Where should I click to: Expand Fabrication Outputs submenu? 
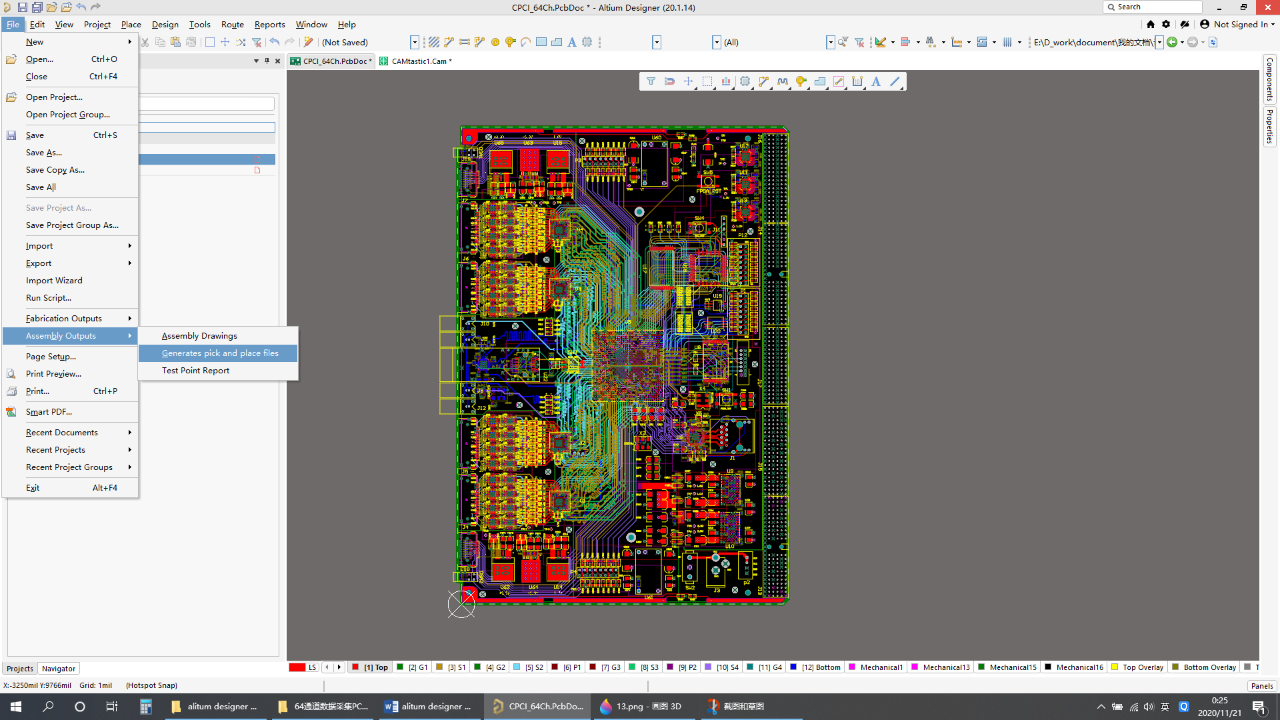coord(69,318)
